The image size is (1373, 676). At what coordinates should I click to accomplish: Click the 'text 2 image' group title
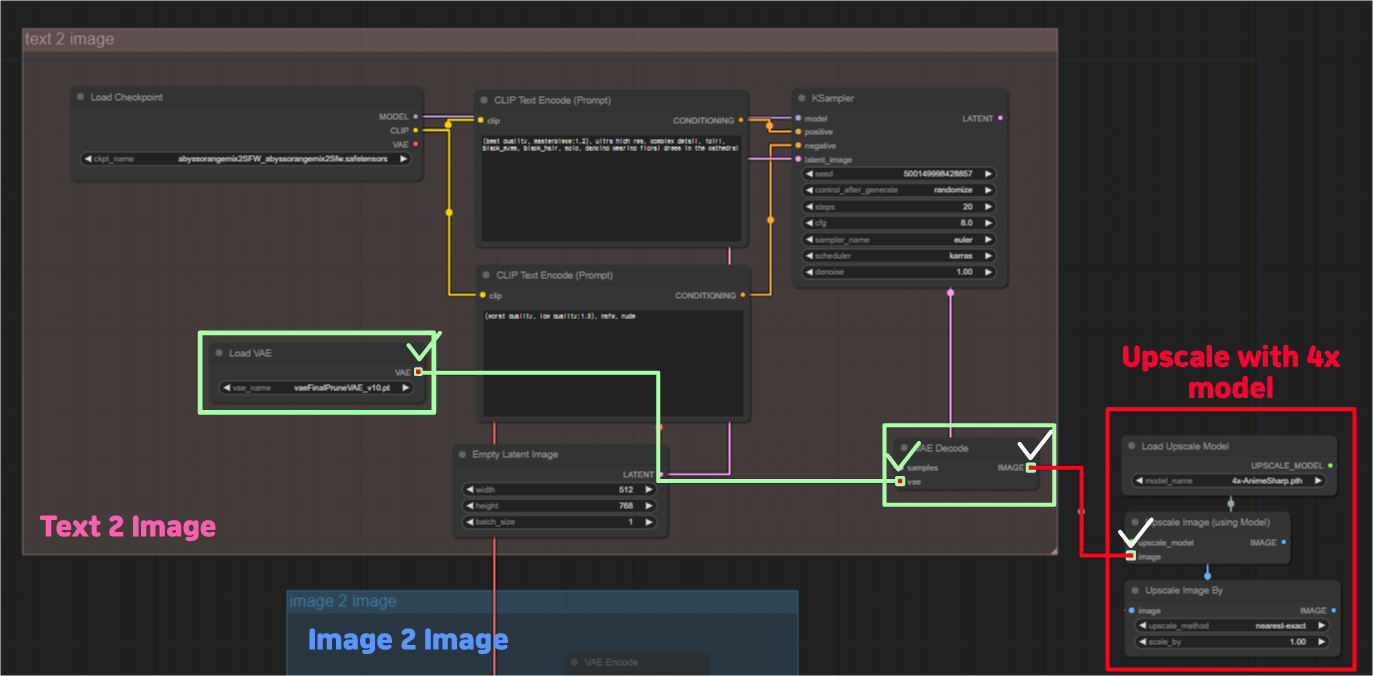coord(69,40)
